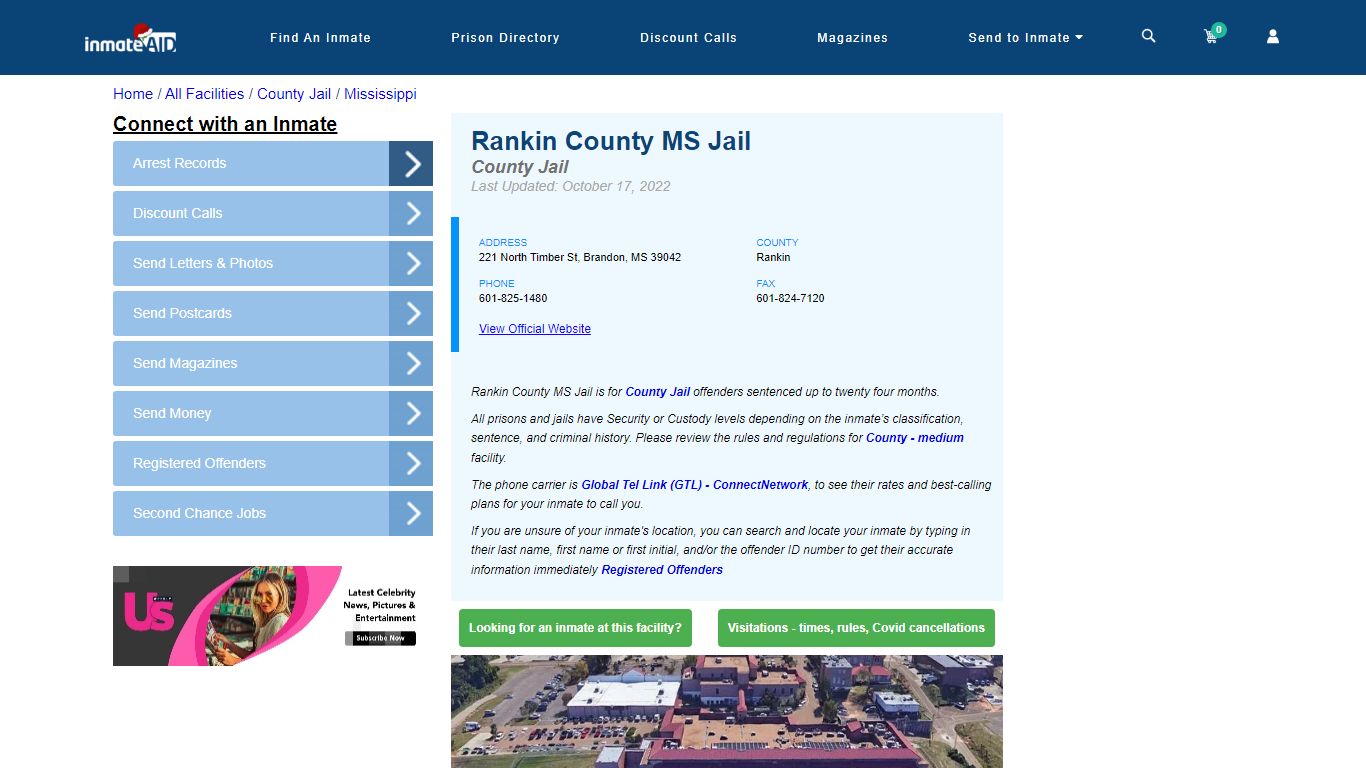The width and height of the screenshot is (1366, 768).
Task: Open the shopping cart icon
Action: [1213, 35]
